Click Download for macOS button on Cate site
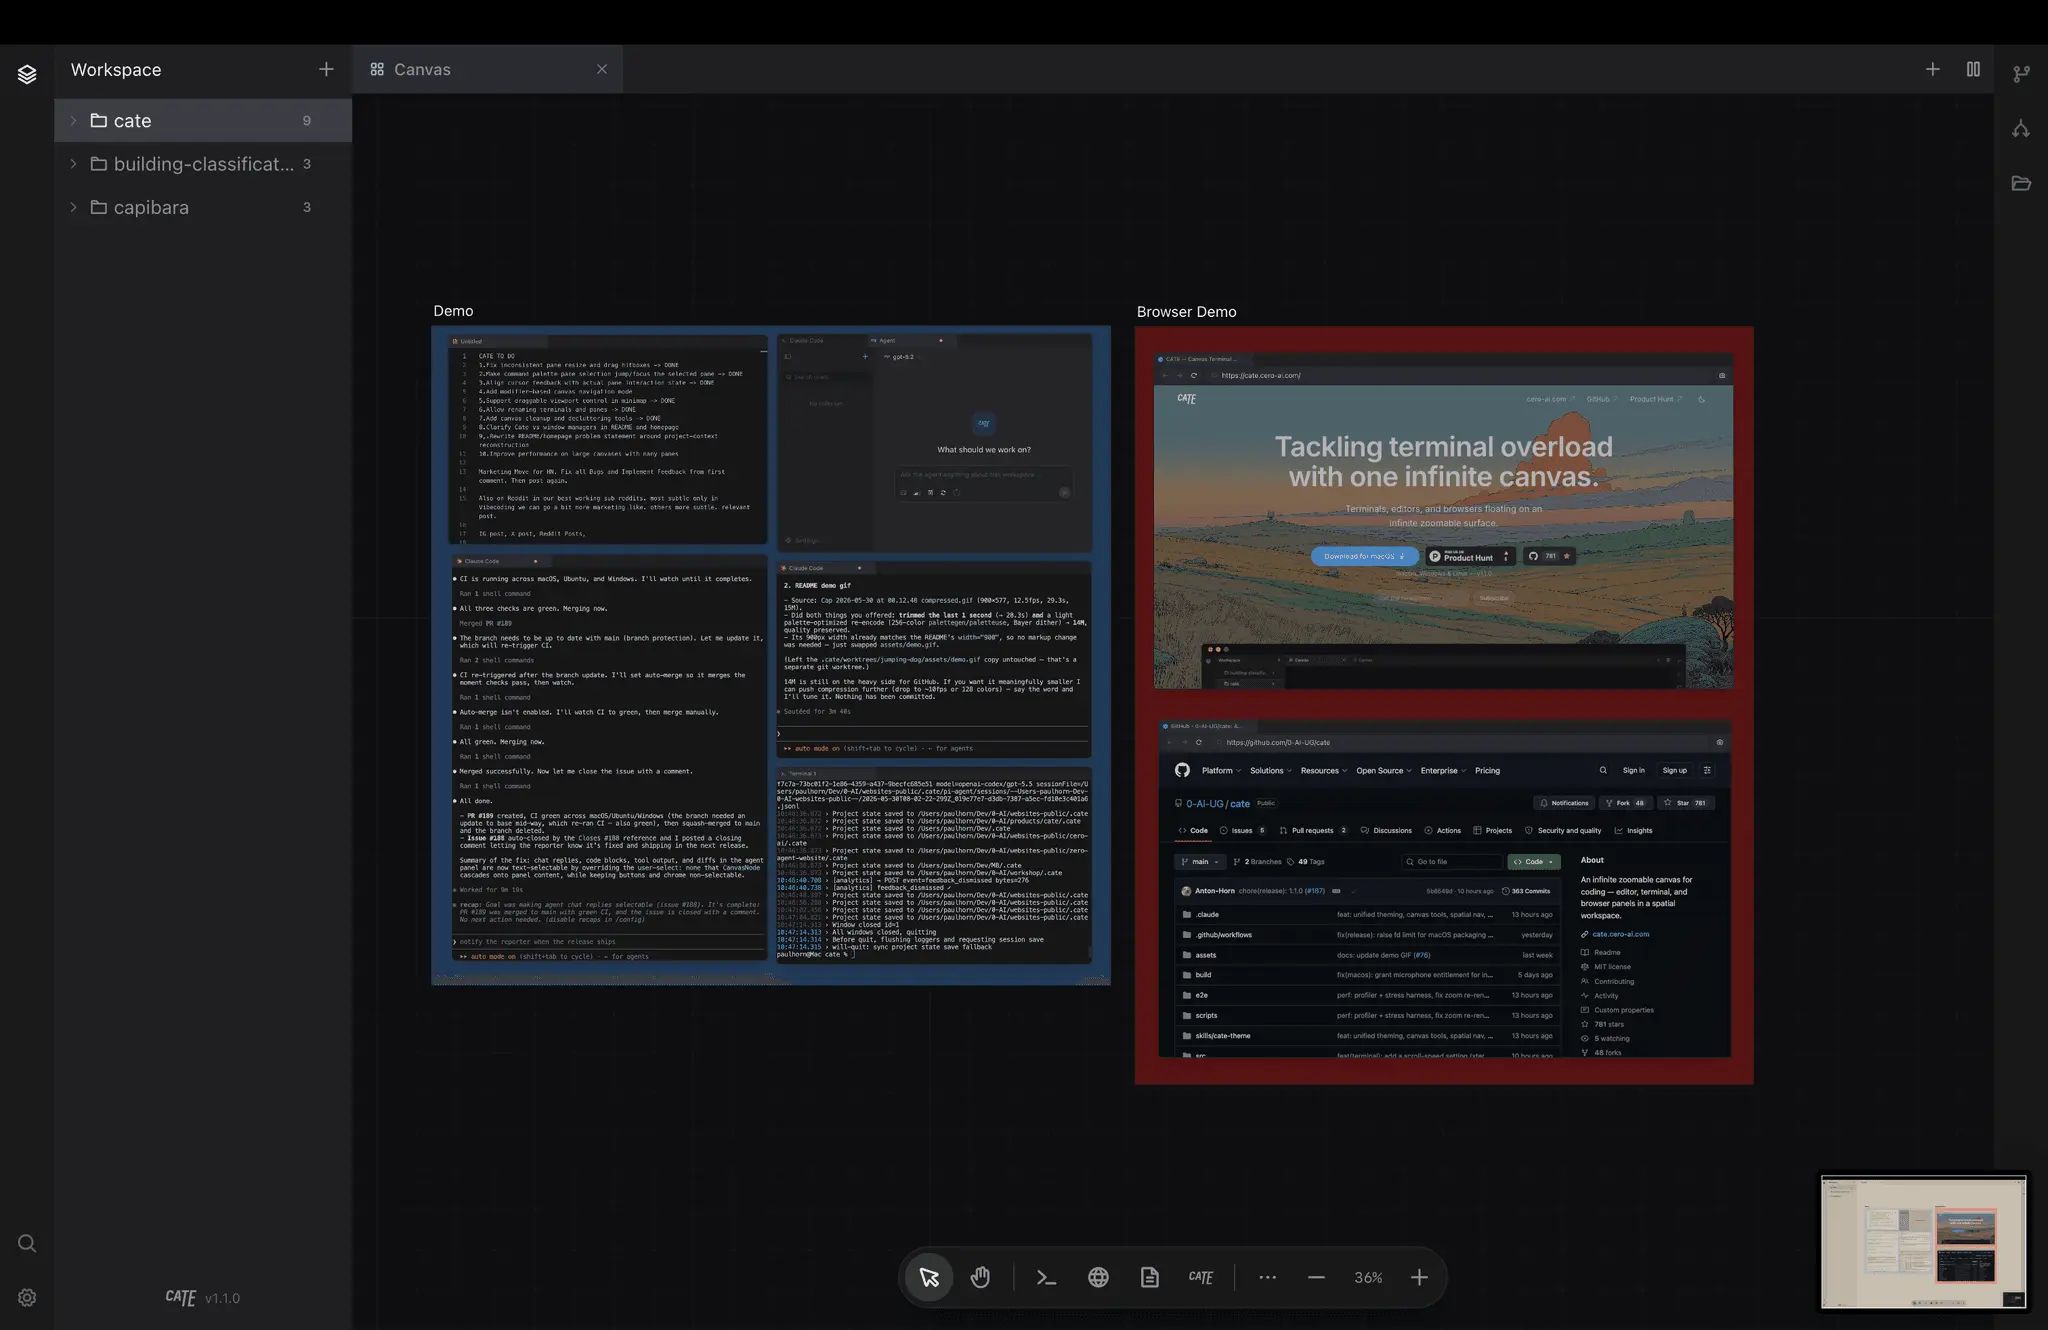This screenshot has height=1330, width=2048. coord(1364,556)
